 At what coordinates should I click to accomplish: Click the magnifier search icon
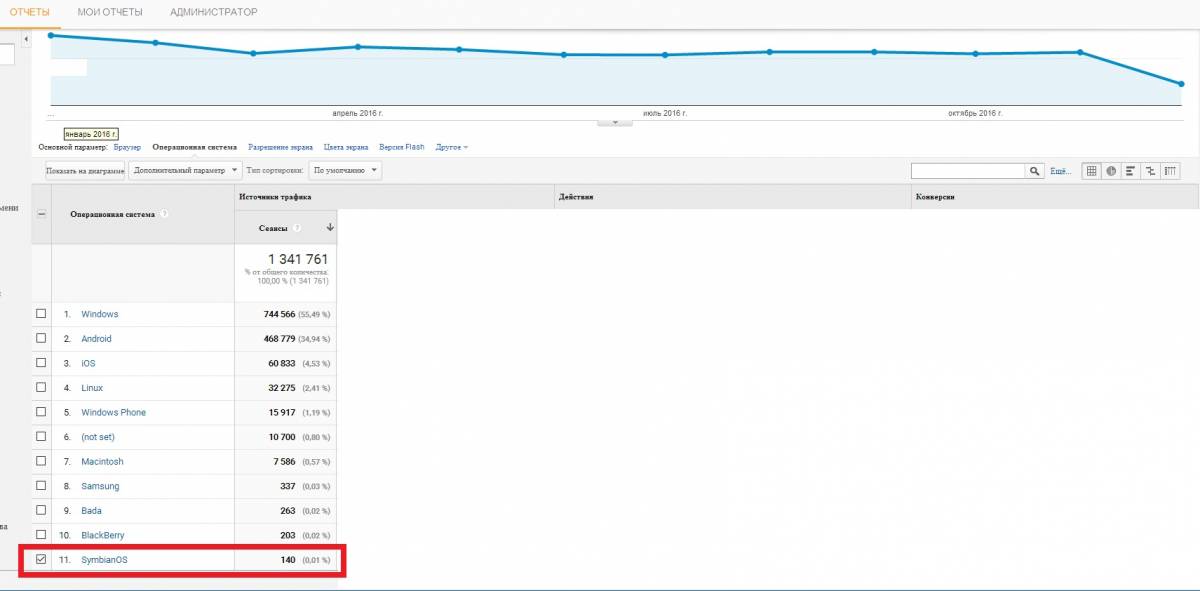pyautogui.click(x=1035, y=171)
